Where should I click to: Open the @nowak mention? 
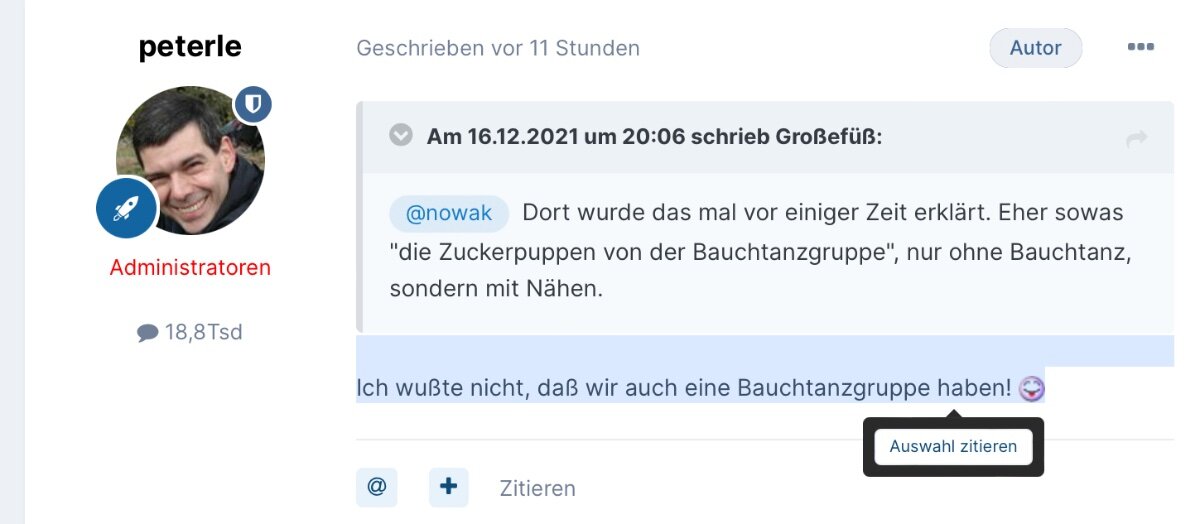[x=449, y=213]
